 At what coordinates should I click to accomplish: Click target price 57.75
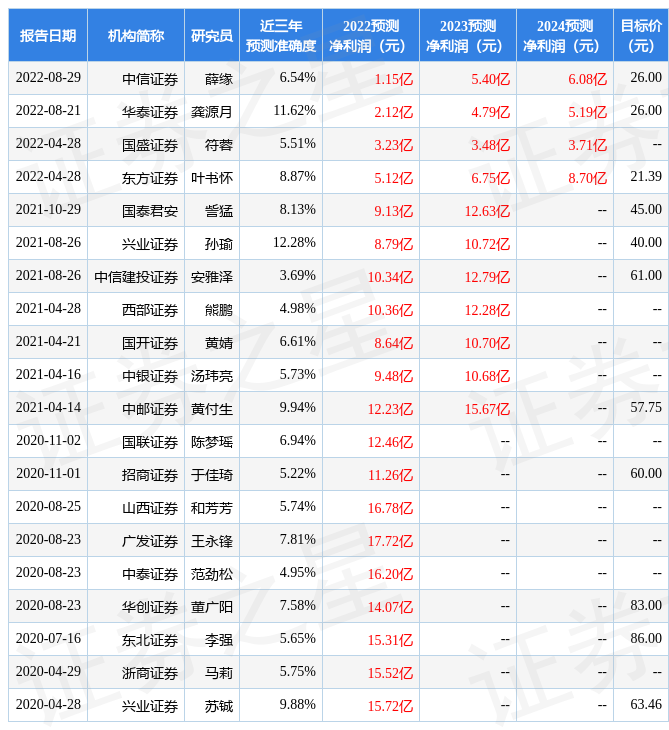(646, 408)
